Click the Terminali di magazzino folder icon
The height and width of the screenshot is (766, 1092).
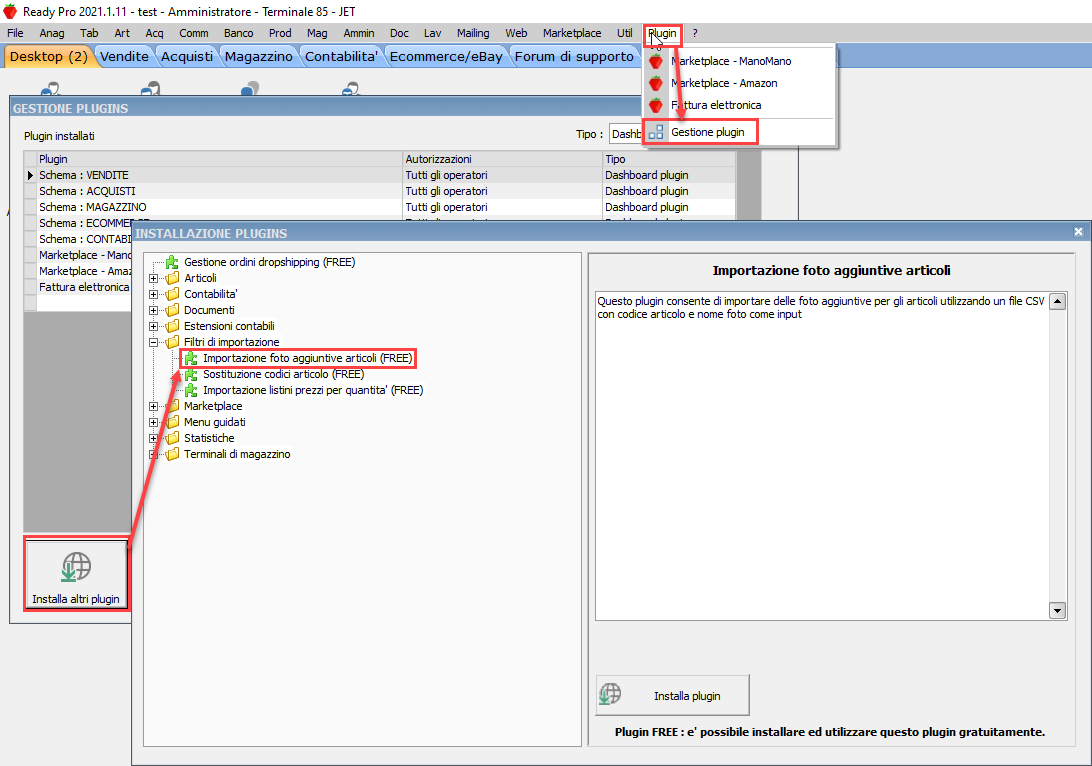tap(172, 455)
